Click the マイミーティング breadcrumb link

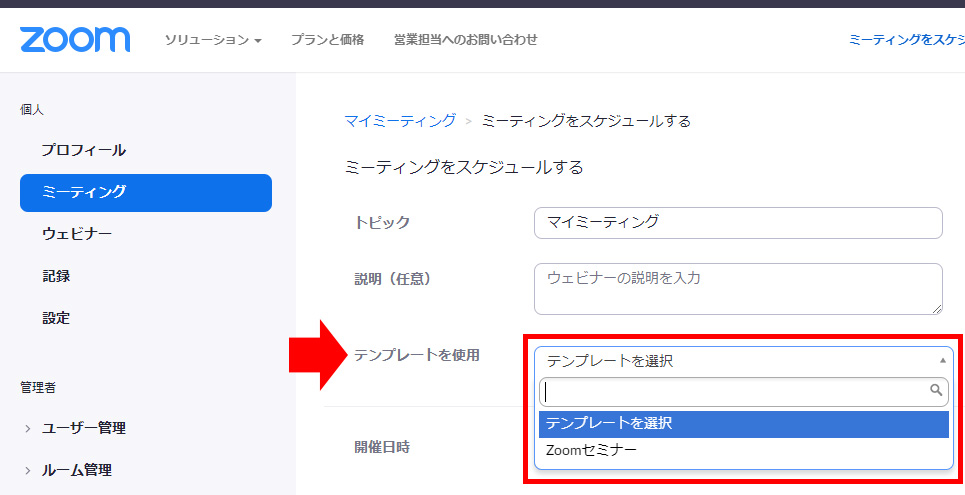tap(400, 121)
